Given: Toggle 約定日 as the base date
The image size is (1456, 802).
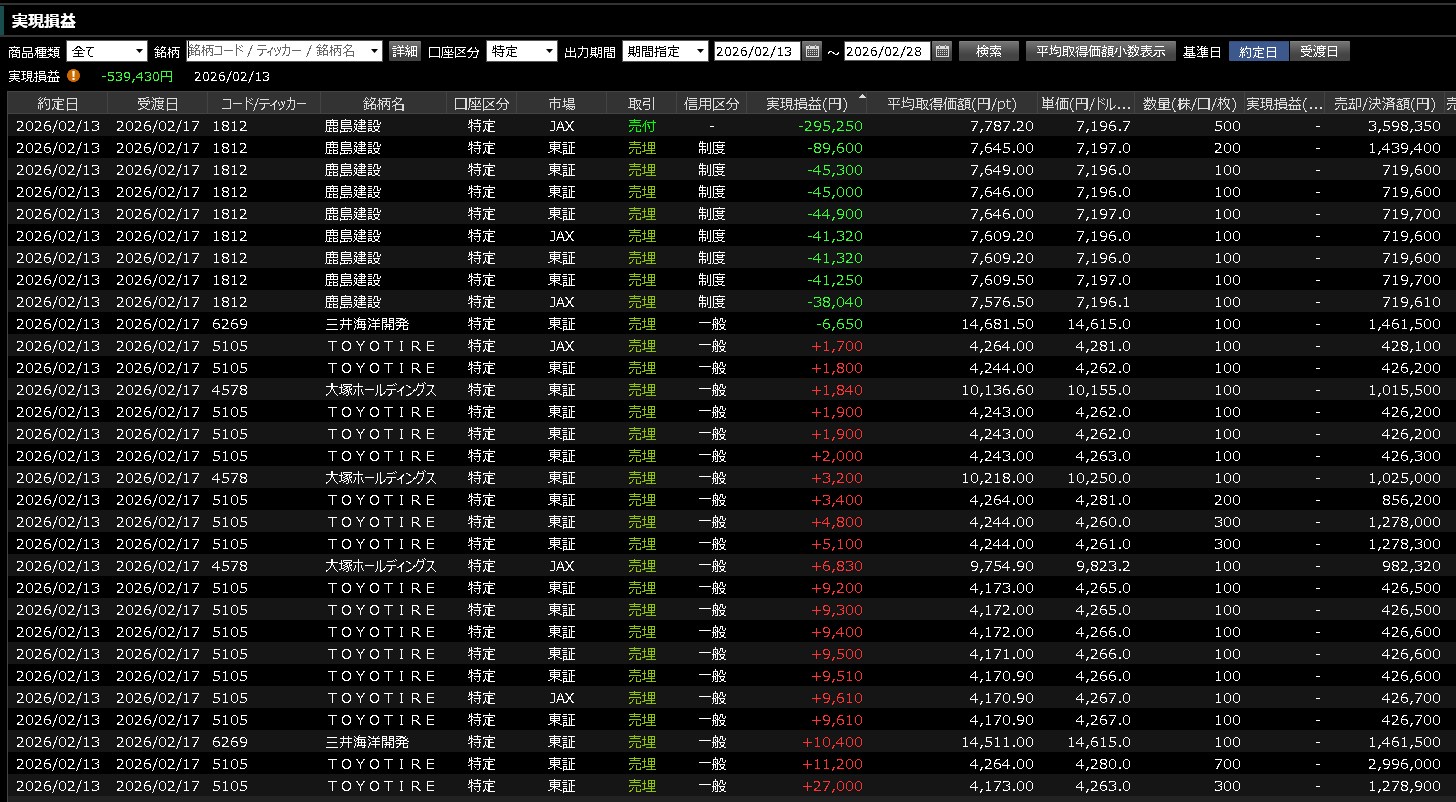Looking at the screenshot, I should [1258, 51].
